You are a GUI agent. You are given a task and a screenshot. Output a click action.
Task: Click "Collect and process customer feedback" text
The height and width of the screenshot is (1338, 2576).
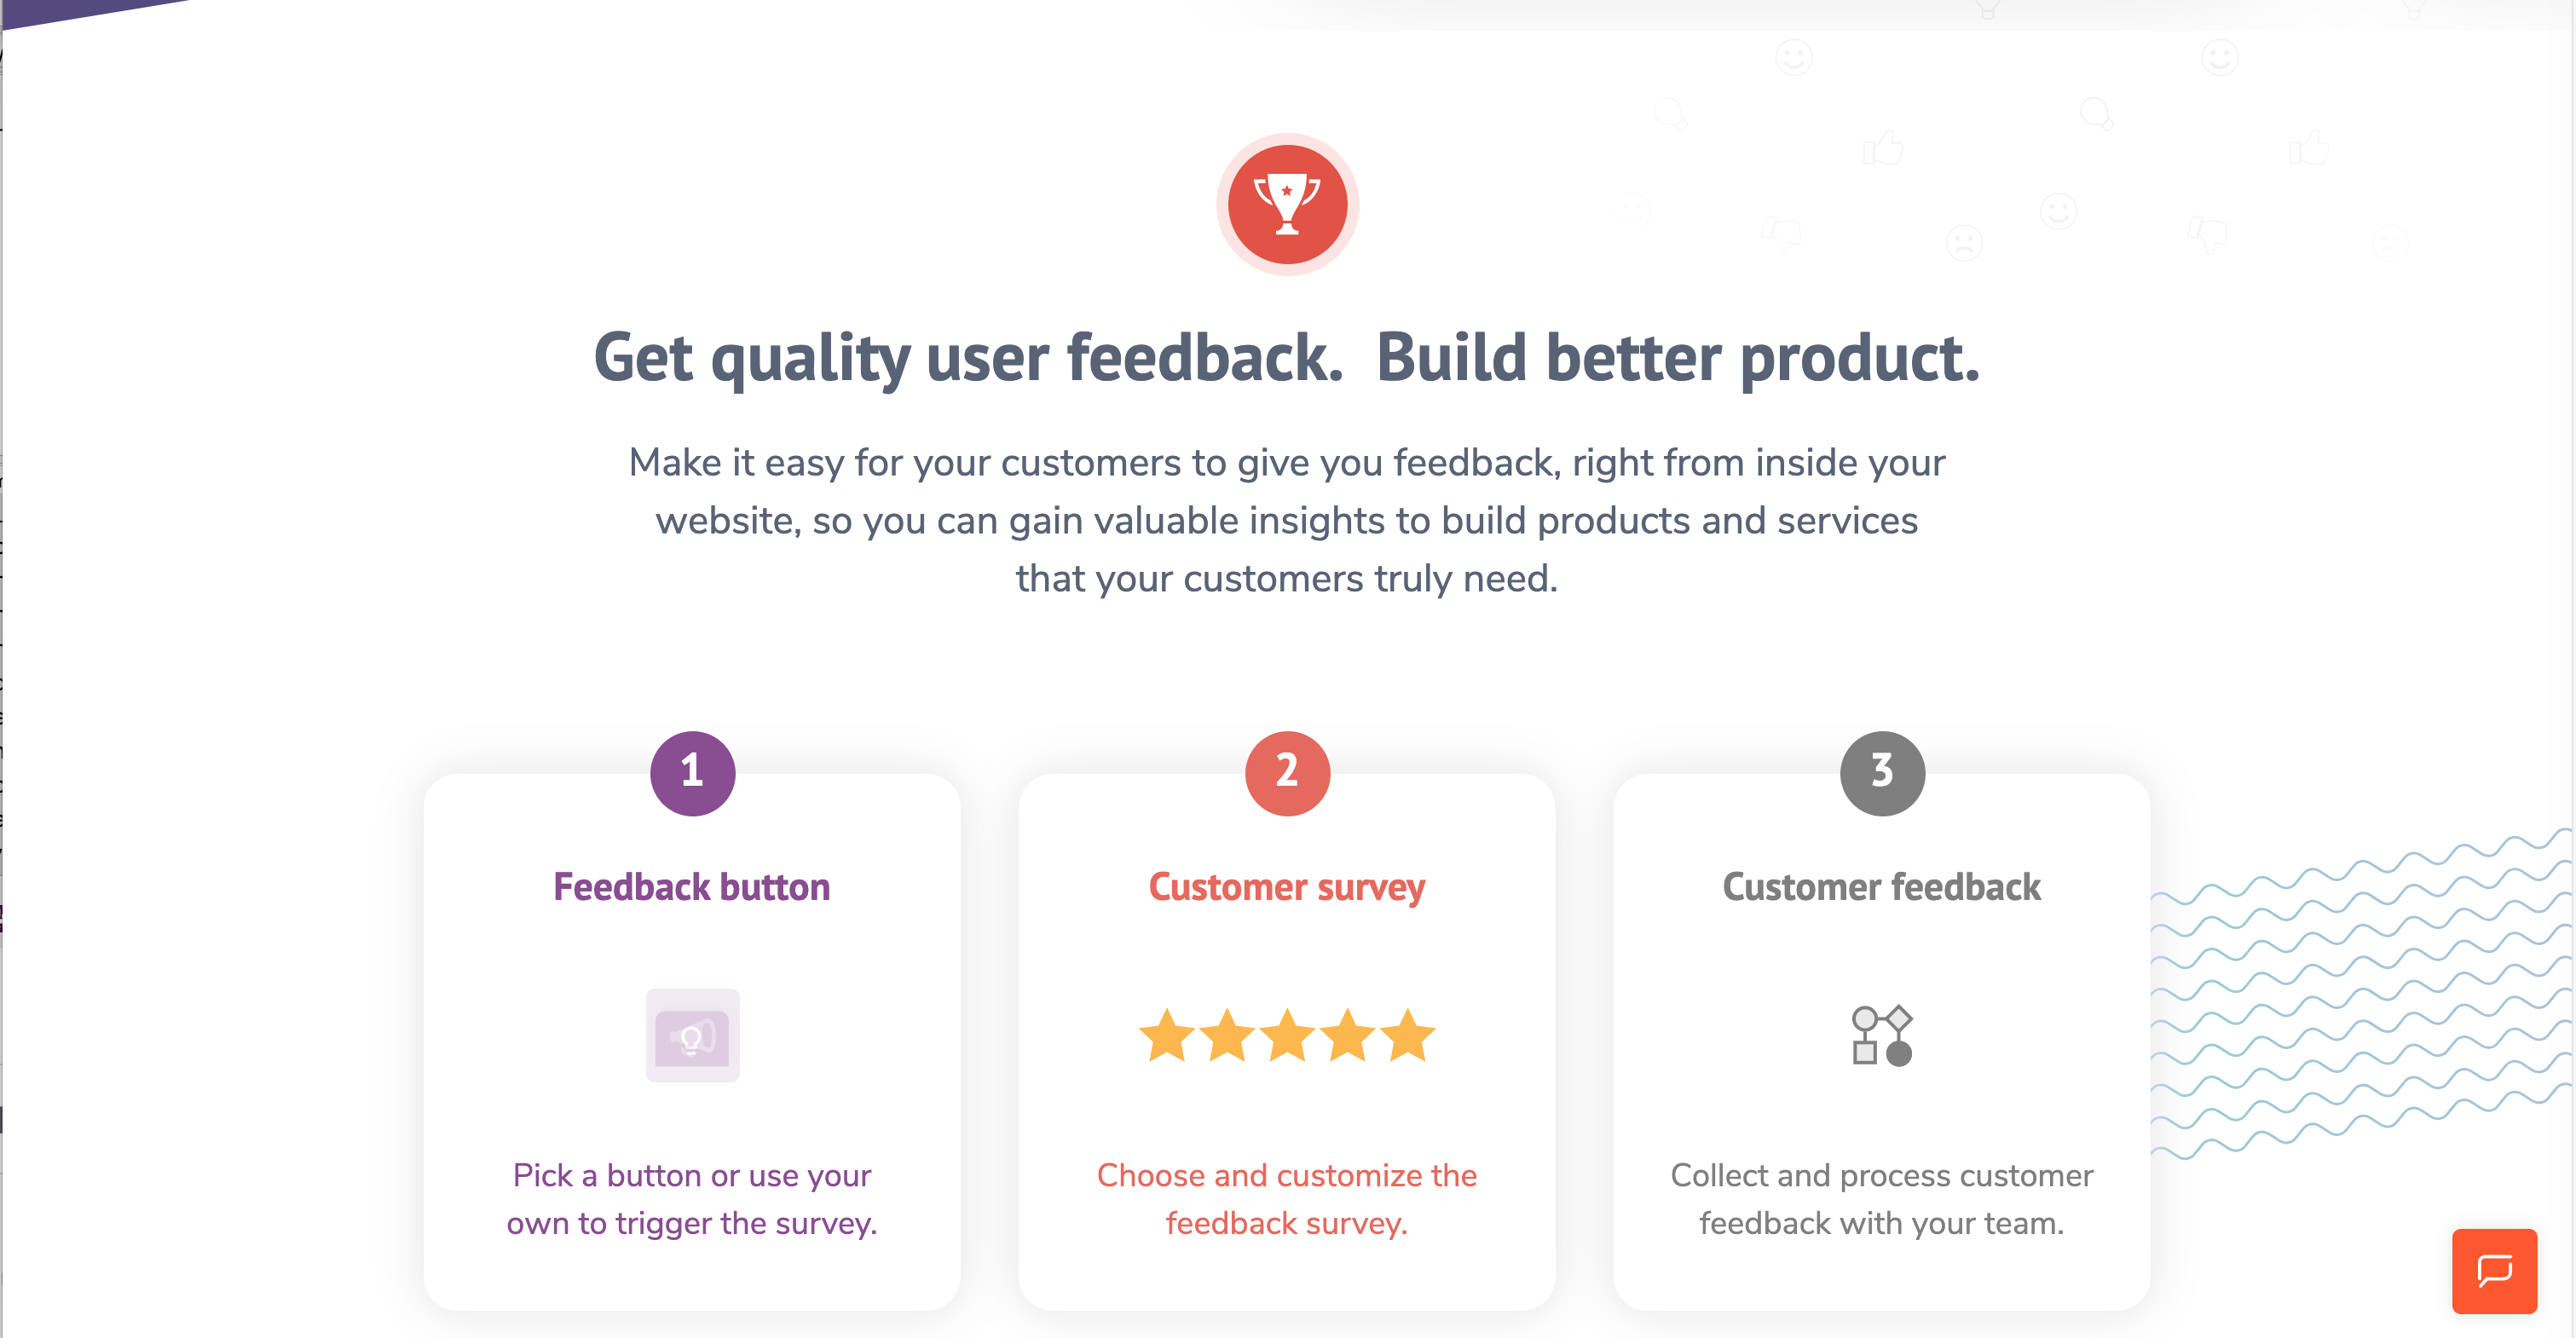1881,1199
